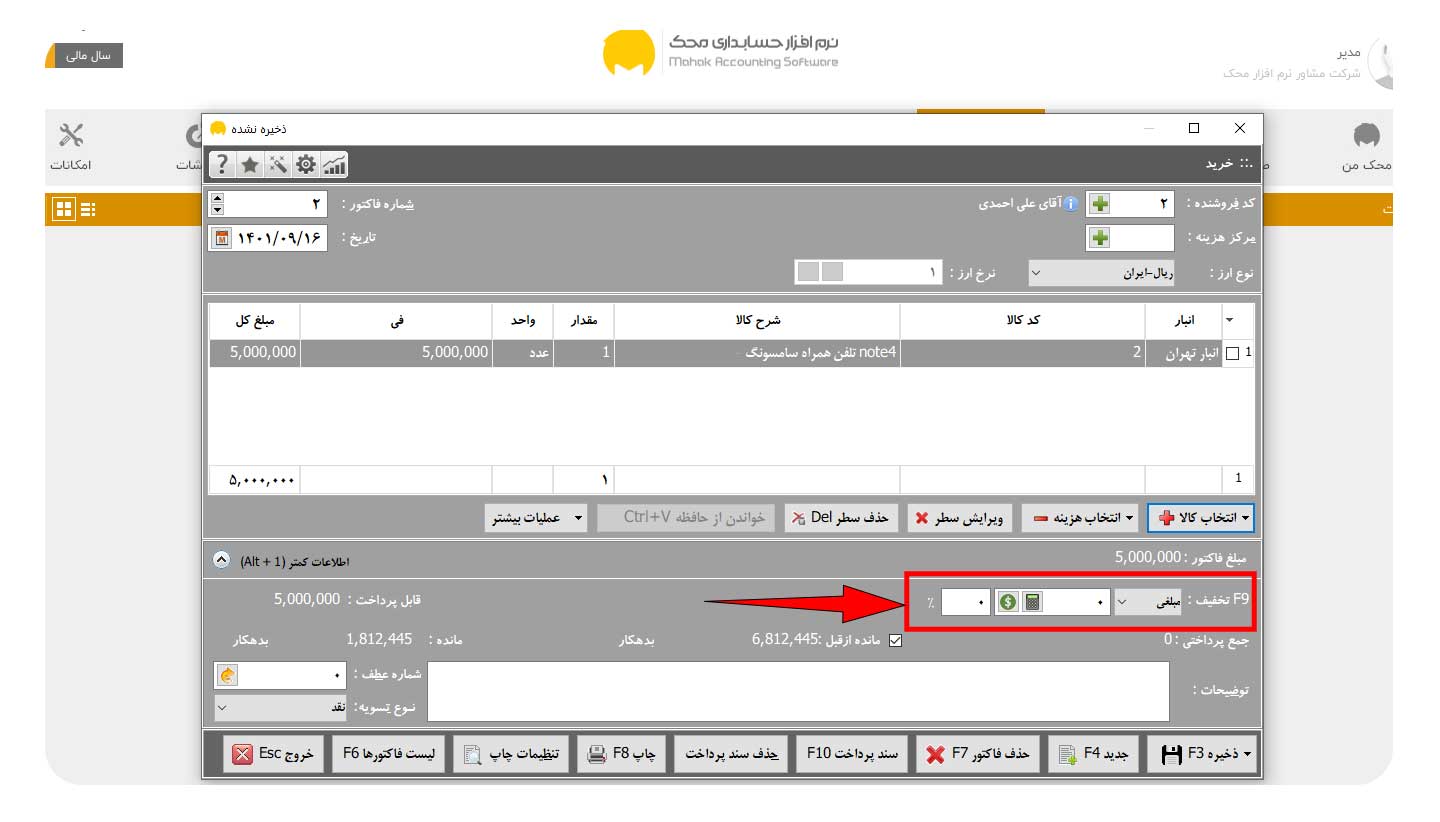Screen dimensions: 1440x822
Task: Click the green dollar icon in discount field
Action: [x=1007, y=602]
